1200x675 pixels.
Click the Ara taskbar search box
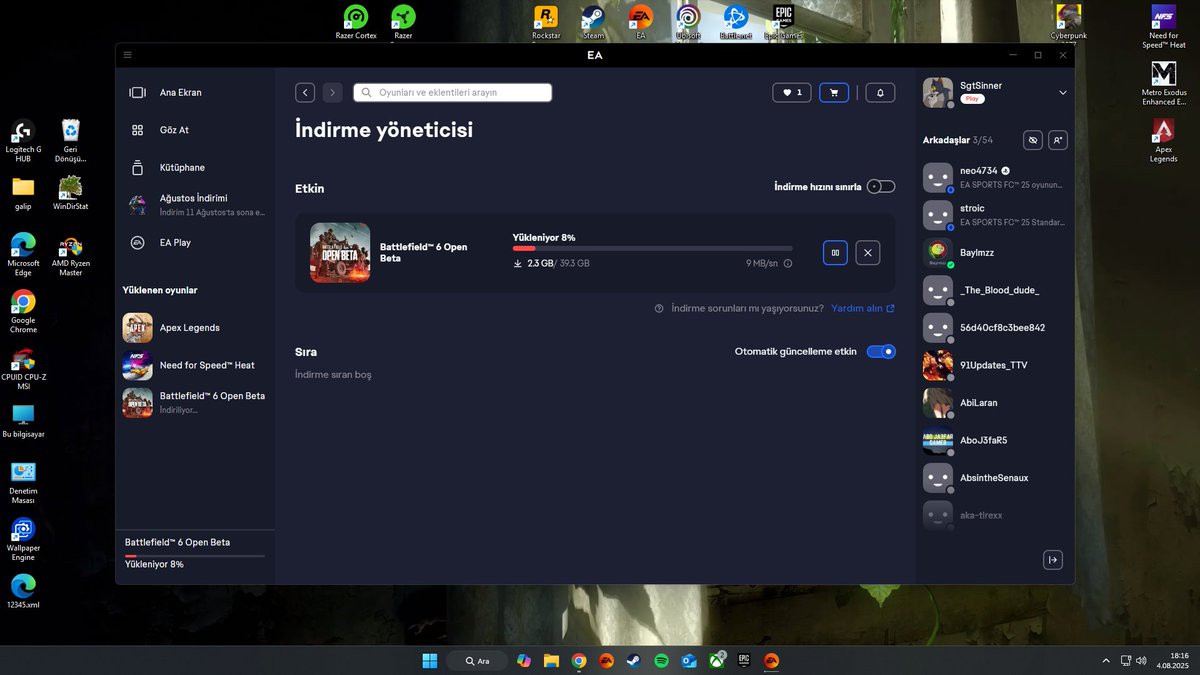click(x=477, y=661)
